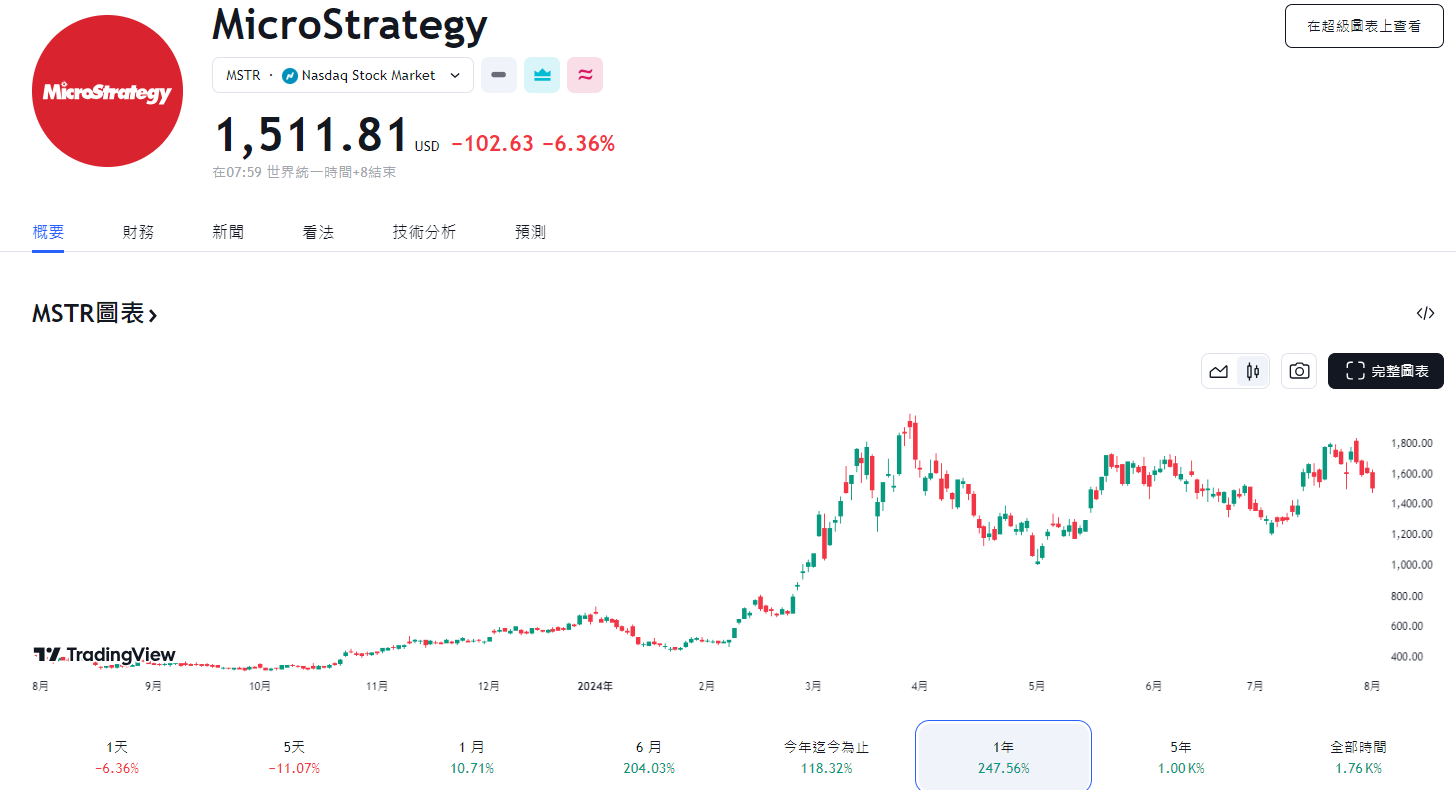The image size is (1456, 790).
Task: Open the 技術分析 tab
Action: coord(424,231)
